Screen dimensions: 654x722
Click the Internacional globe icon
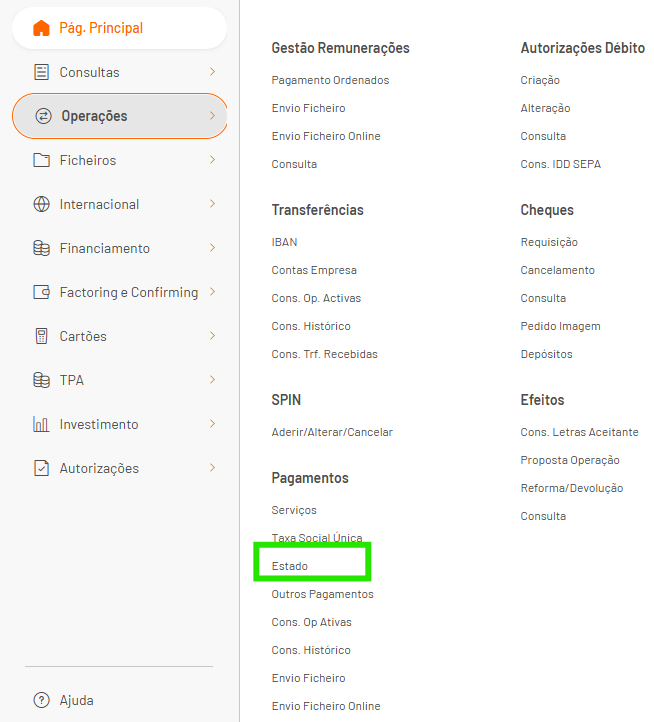(x=41, y=204)
